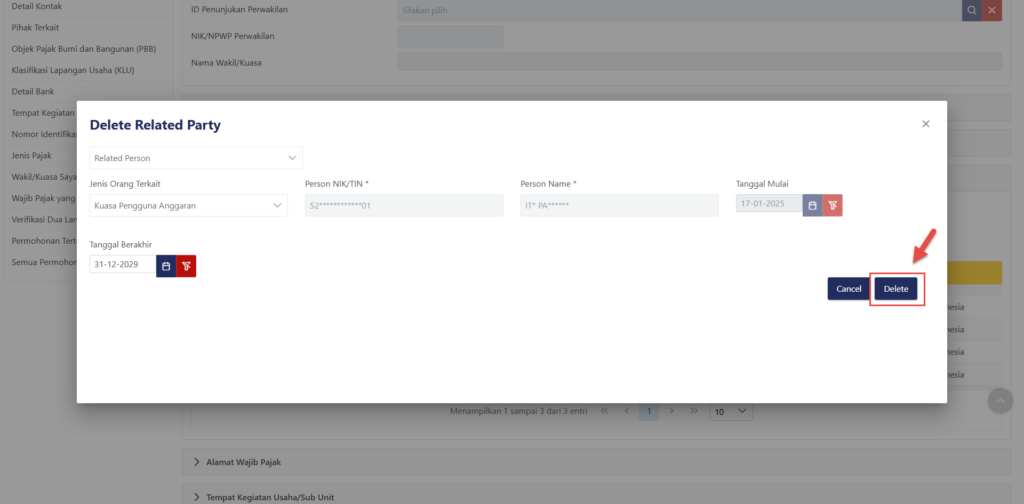1024x504 pixels.
Task: Clear the Tanggal Berakhir date filter
Action: point(186,265)
